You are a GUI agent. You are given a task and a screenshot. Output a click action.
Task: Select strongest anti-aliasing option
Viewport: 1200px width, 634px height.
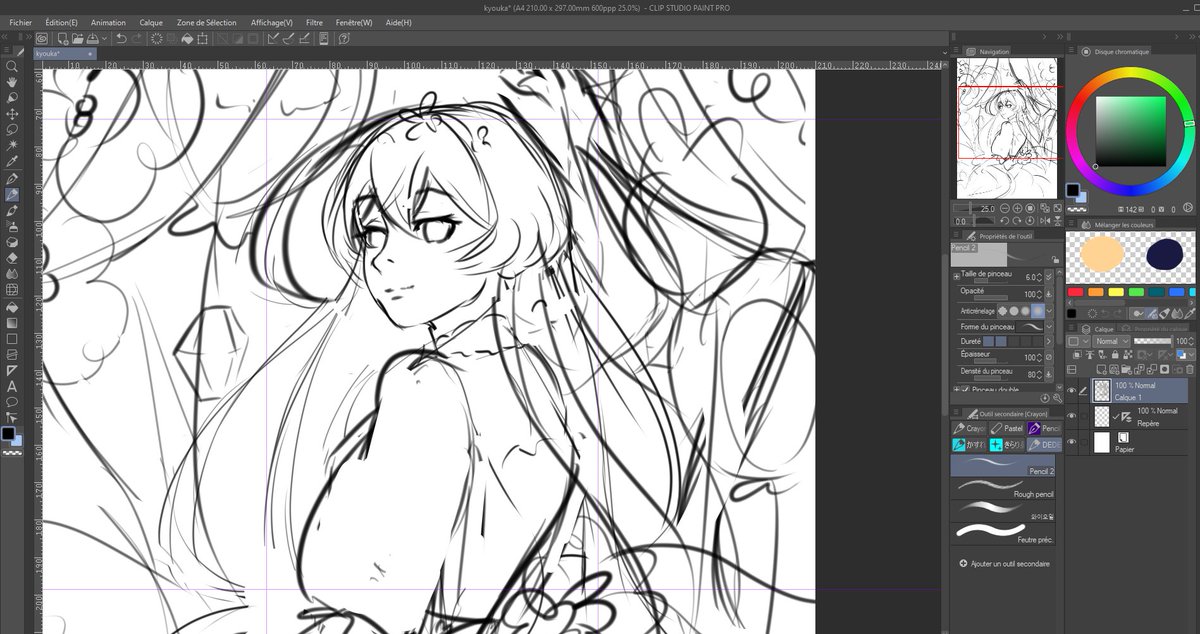(1037, 310)
